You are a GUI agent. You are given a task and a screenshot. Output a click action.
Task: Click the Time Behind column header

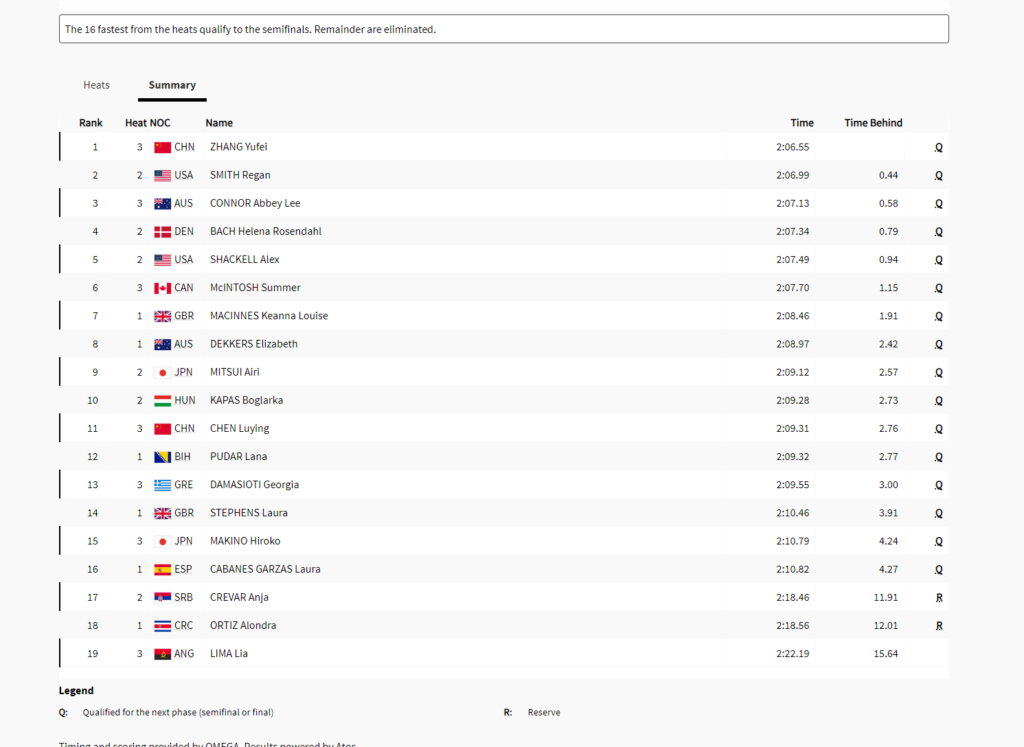coord(873,123)
